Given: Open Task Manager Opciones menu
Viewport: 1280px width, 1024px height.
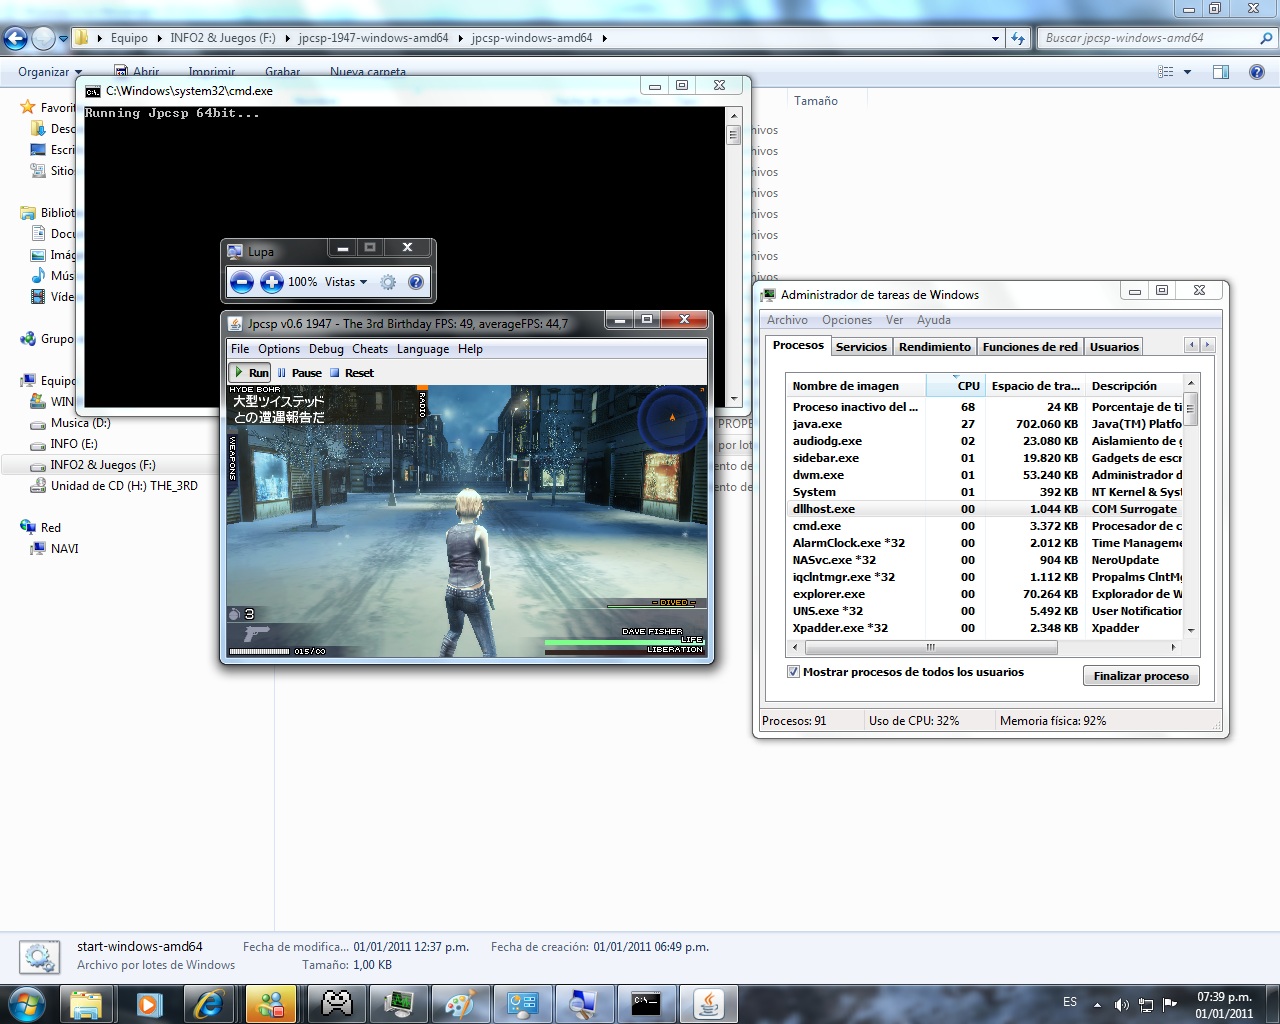Looking at the screenshot, I should click(x=847, y=320).
